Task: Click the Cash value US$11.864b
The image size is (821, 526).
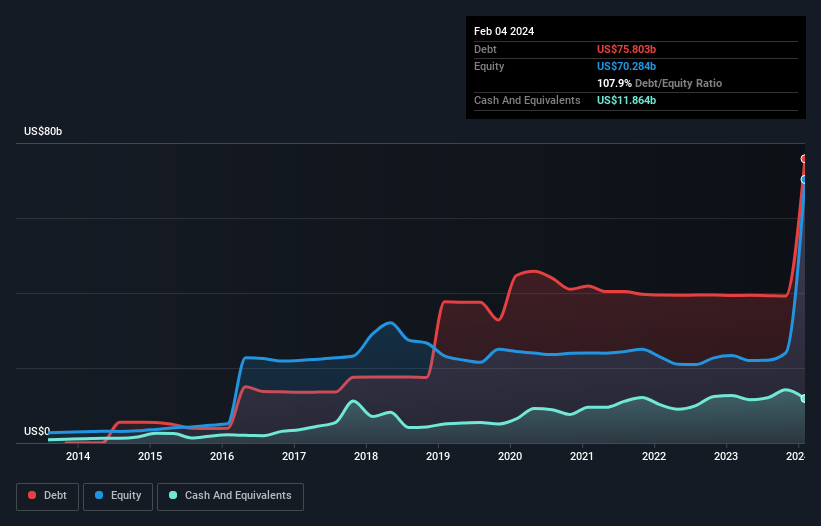Action: tap(626, 100)
